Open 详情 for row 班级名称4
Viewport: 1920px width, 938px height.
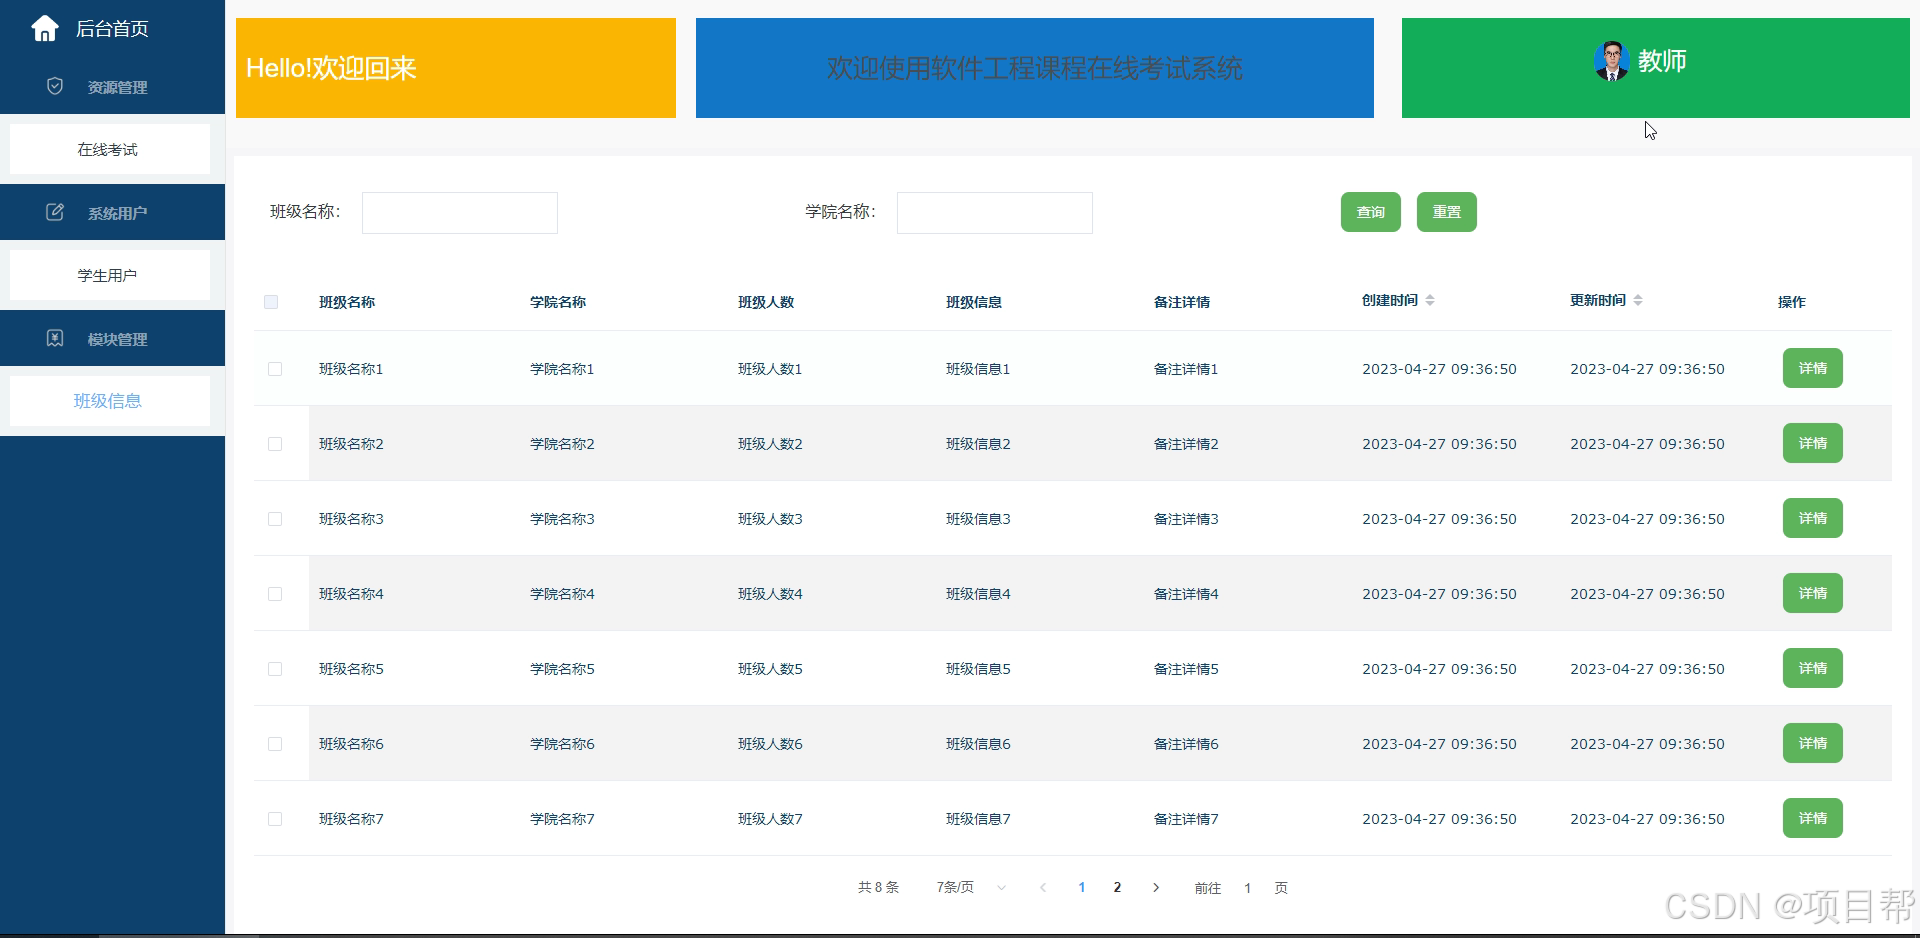(x=1813, y=593)
